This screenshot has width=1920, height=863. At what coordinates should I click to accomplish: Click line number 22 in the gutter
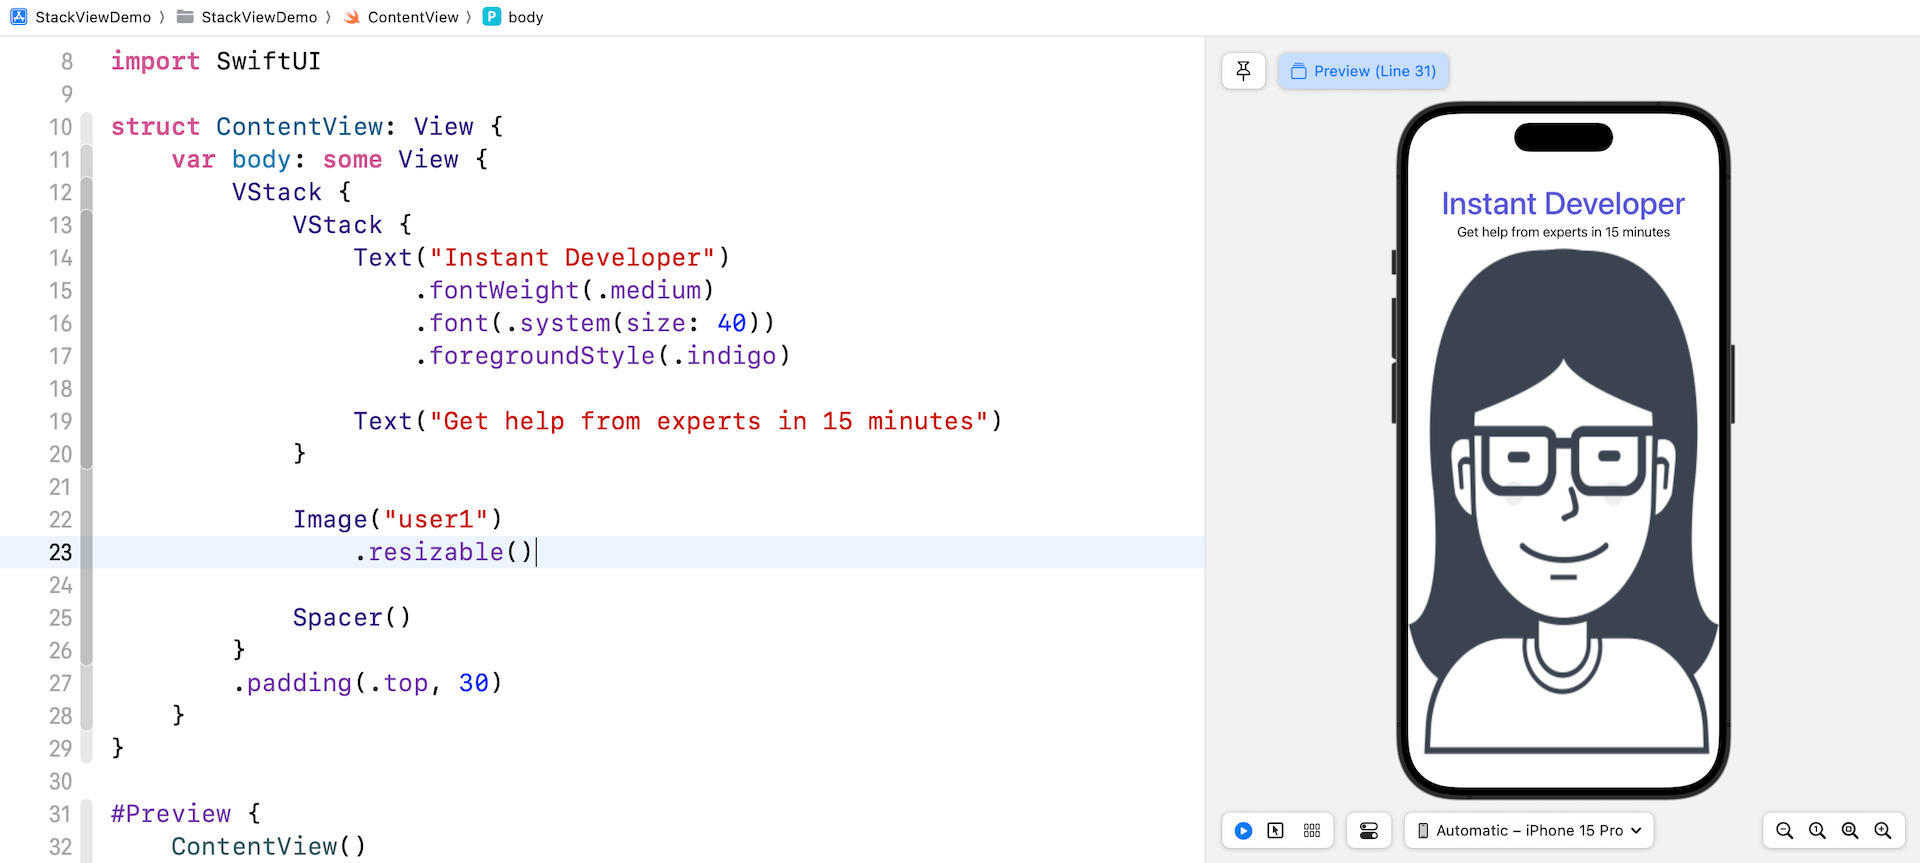tap(60, 520)
